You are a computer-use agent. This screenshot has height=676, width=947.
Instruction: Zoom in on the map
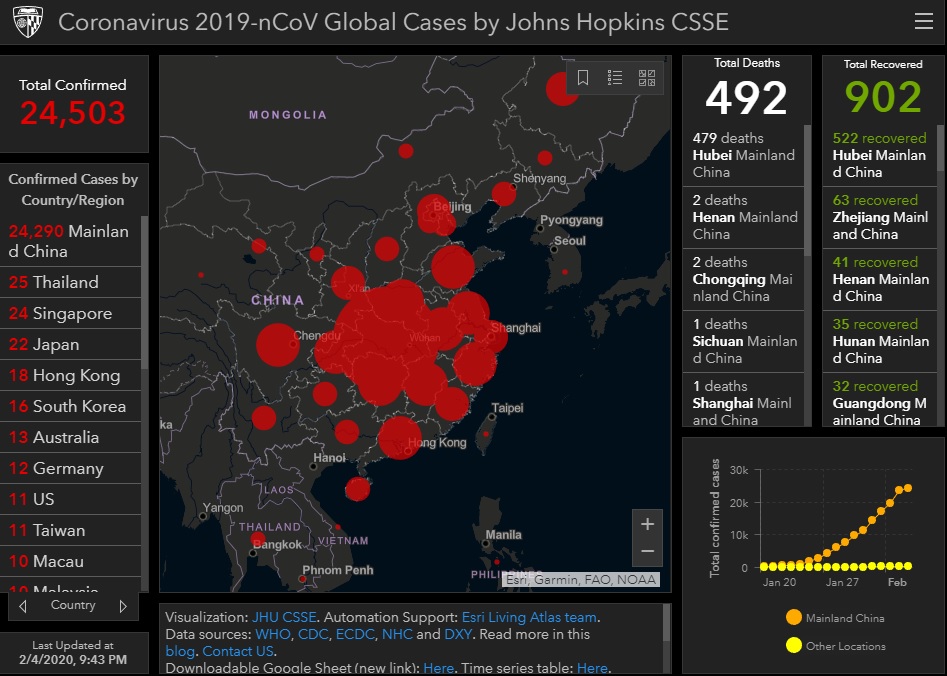647,524
